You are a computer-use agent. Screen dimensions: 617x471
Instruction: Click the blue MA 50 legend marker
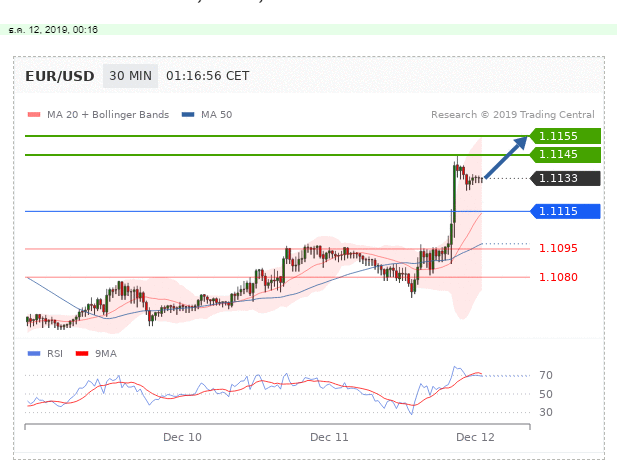point(188,115)
